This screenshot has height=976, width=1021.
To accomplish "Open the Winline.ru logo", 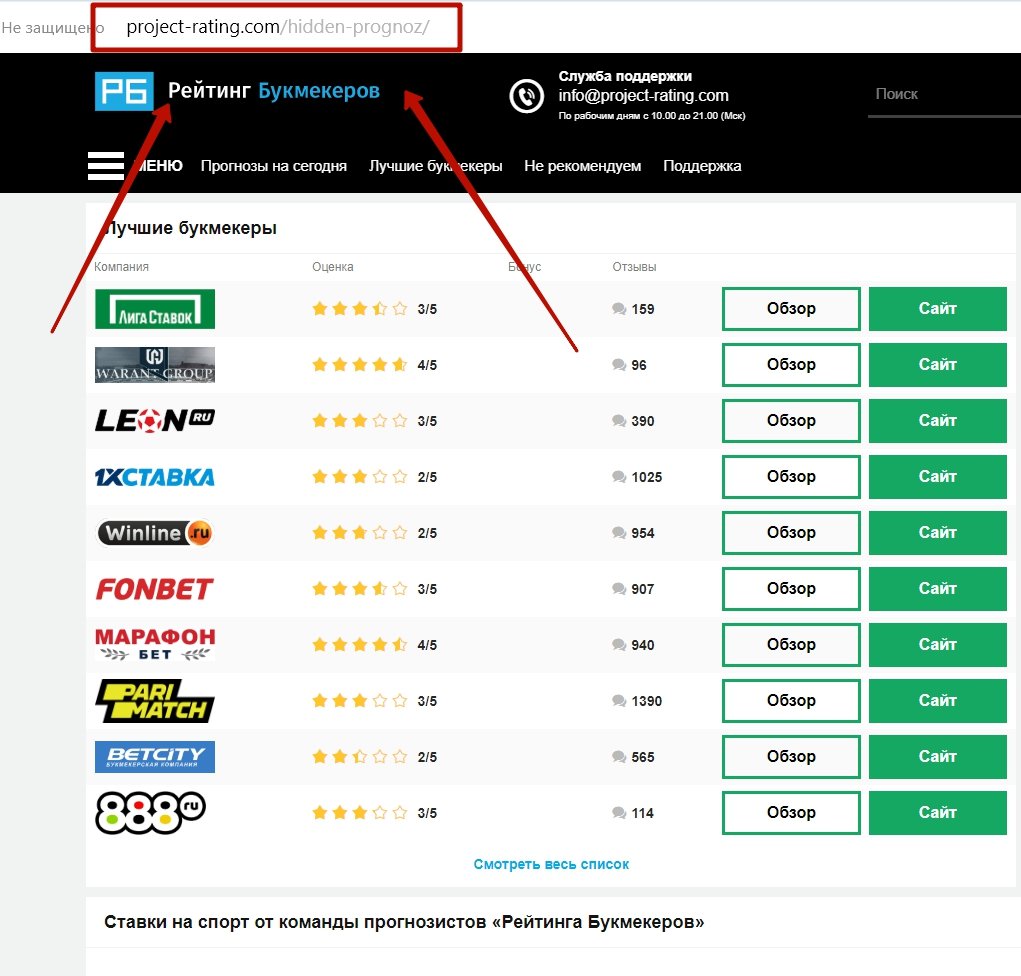I will [155, 533].
